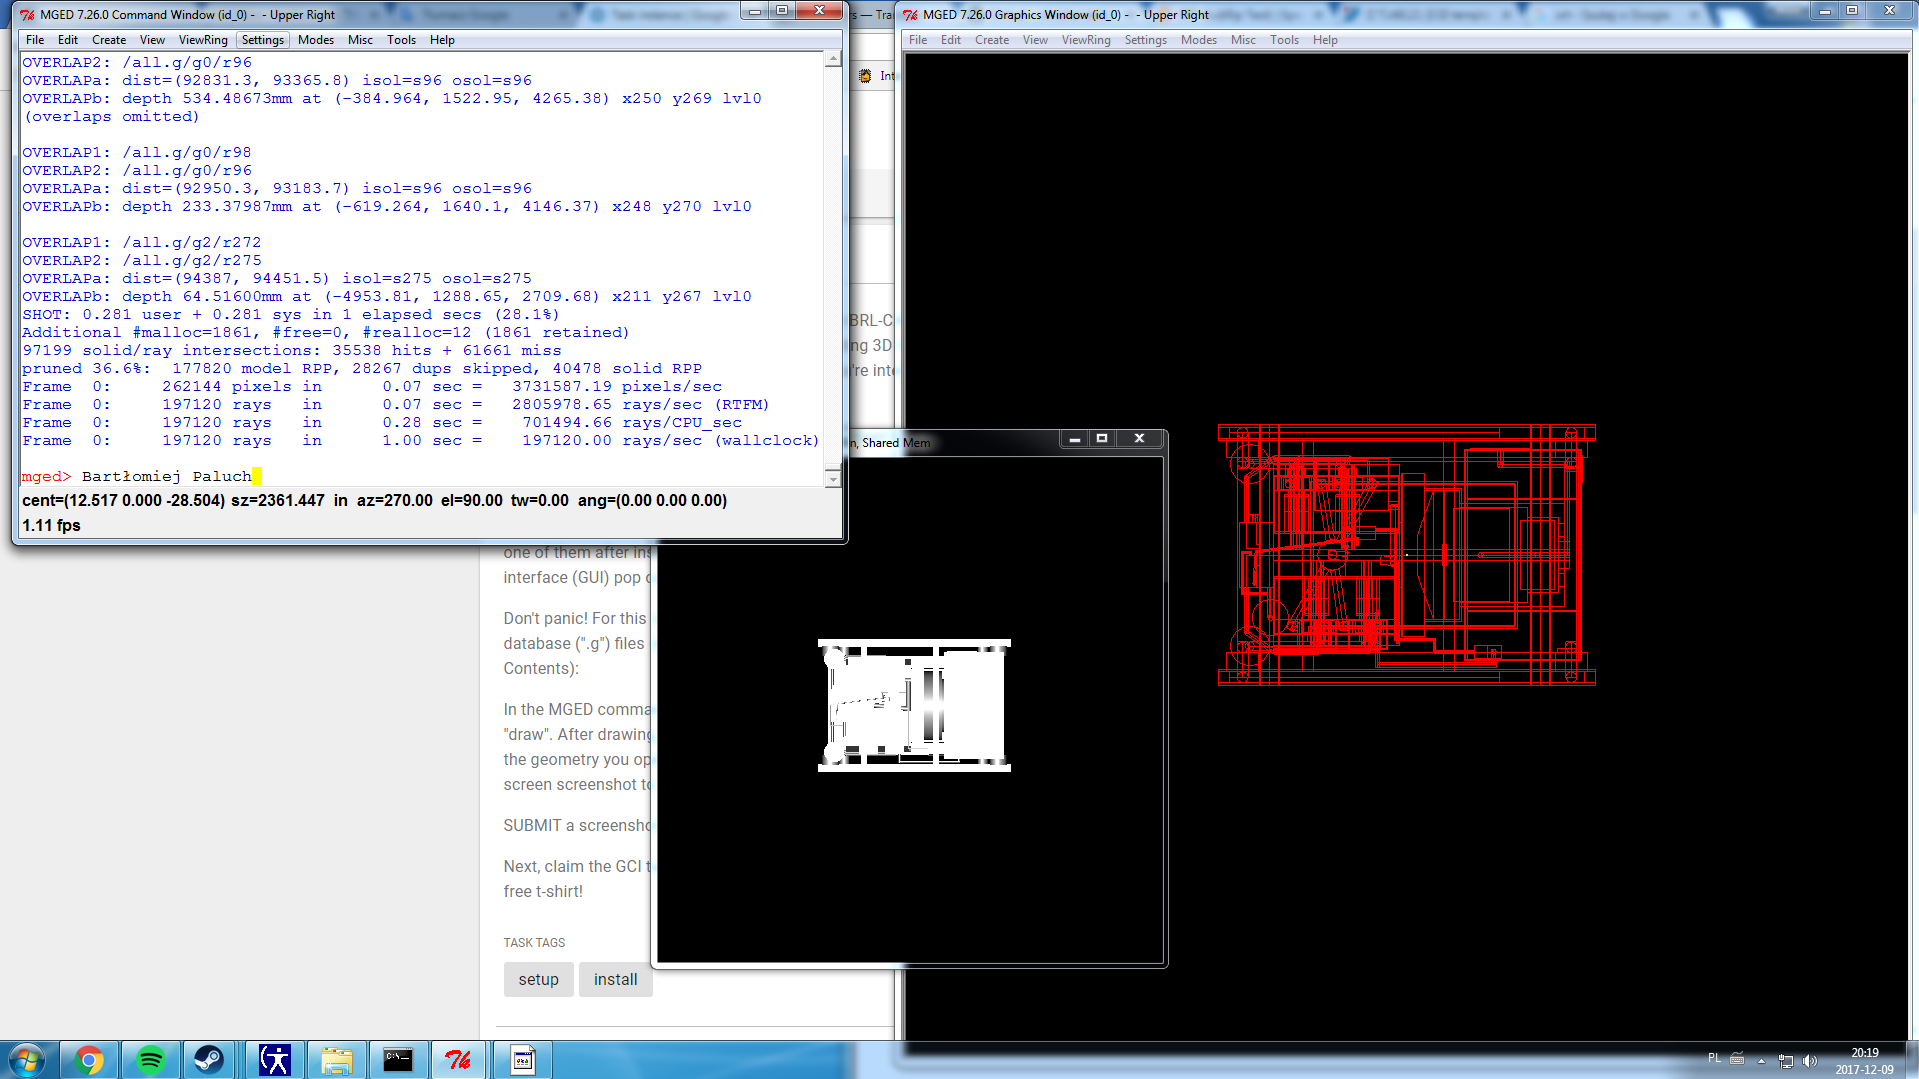Click the 'cent=(12.517 0.000 -28.504)' status text

(x=123, y=501)
